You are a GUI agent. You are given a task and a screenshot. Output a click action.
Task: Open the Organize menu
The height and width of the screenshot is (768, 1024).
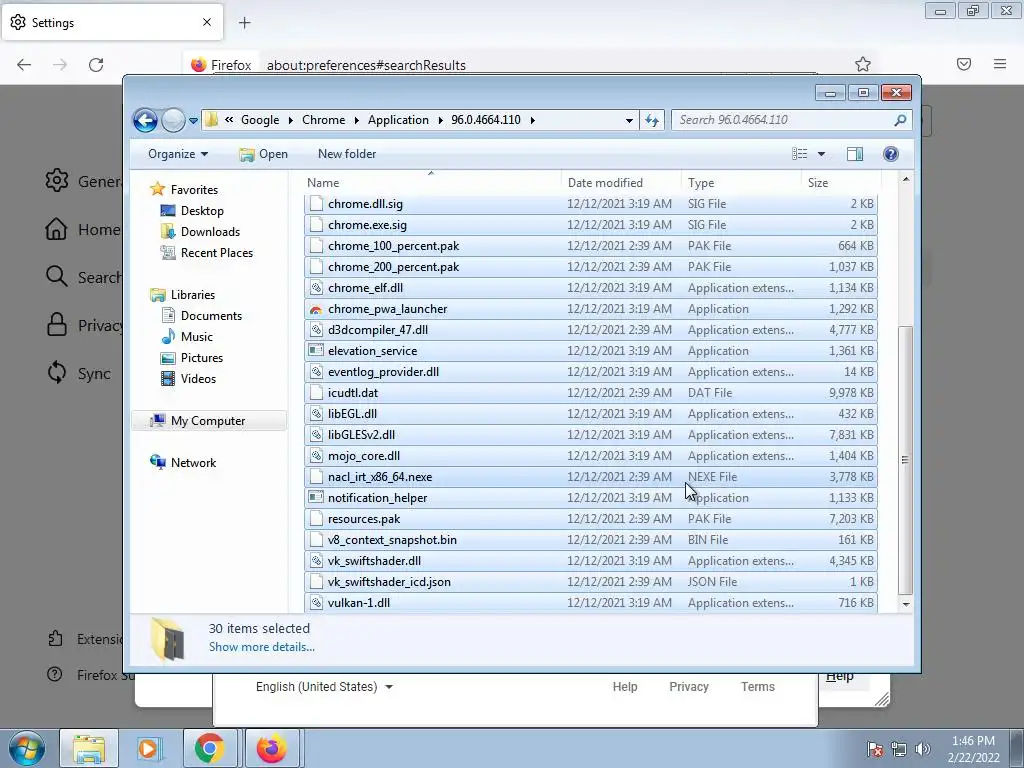click(x=178, y=154)
